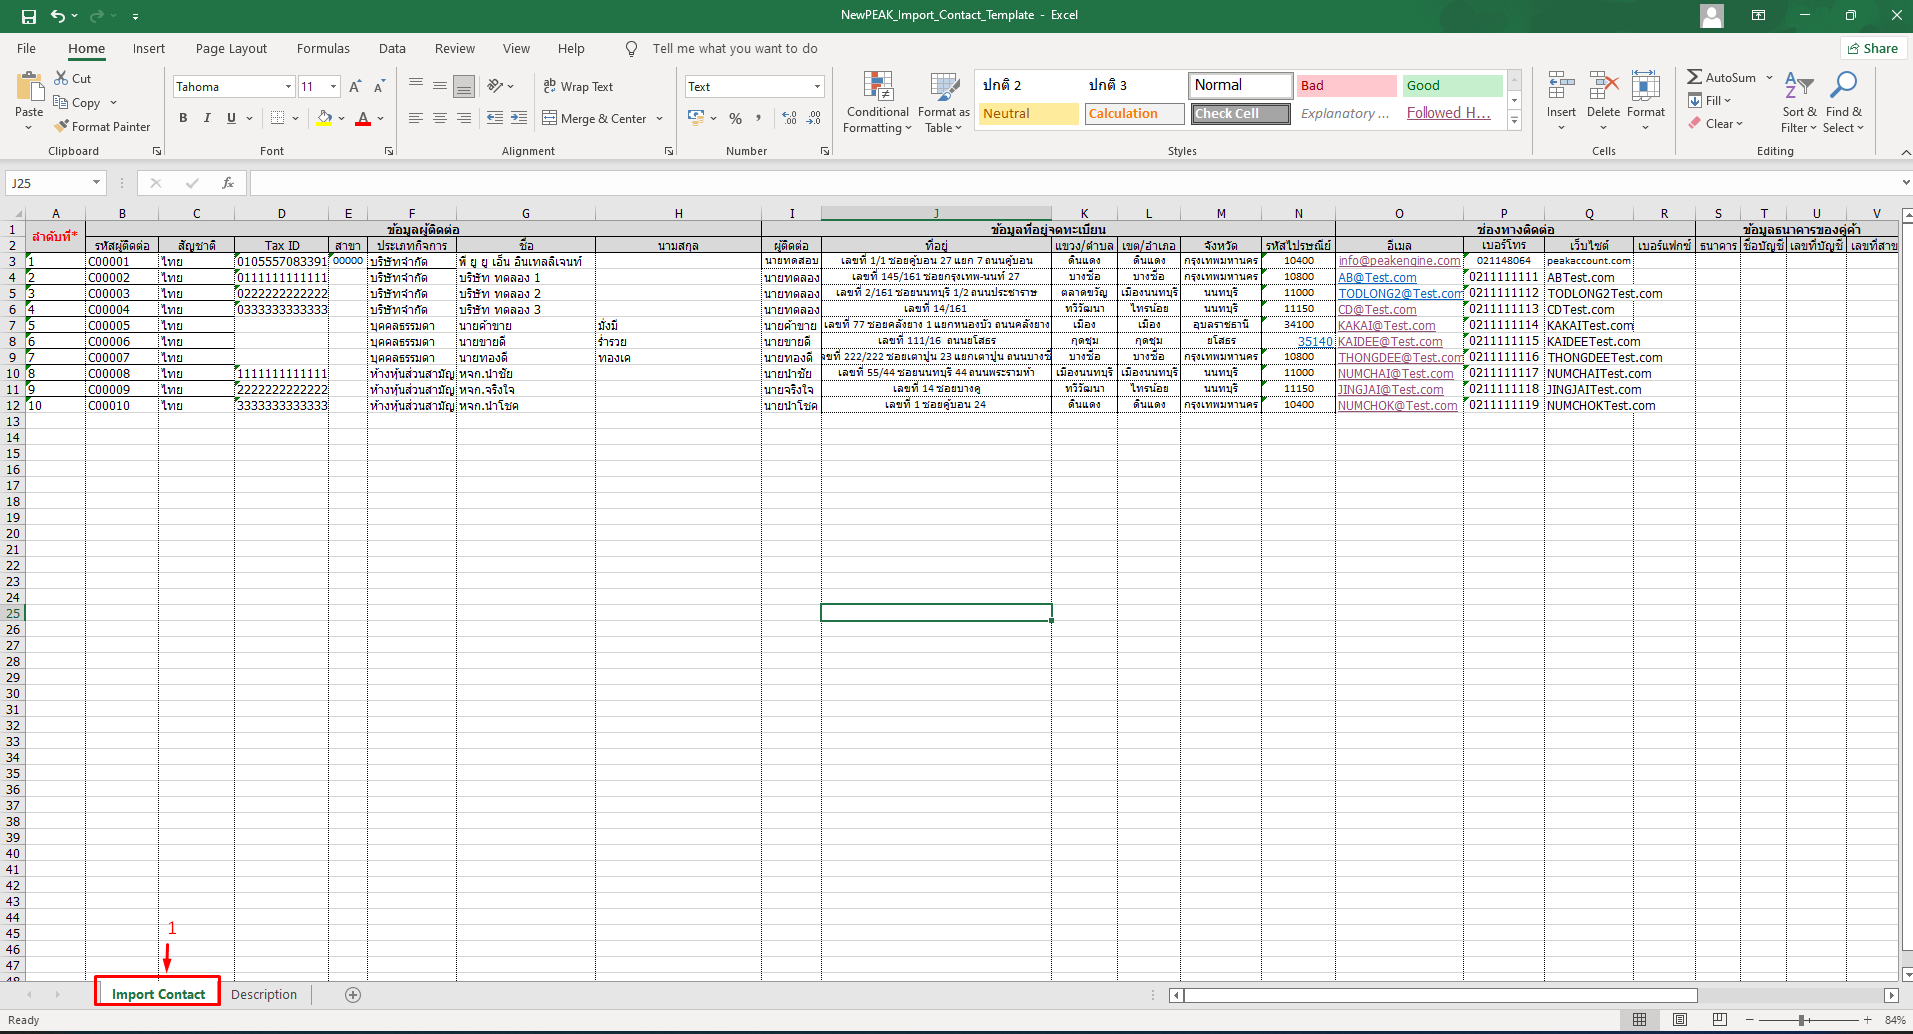
Task: Open the Clear dropdown
Action: [x=1716, y=123]
